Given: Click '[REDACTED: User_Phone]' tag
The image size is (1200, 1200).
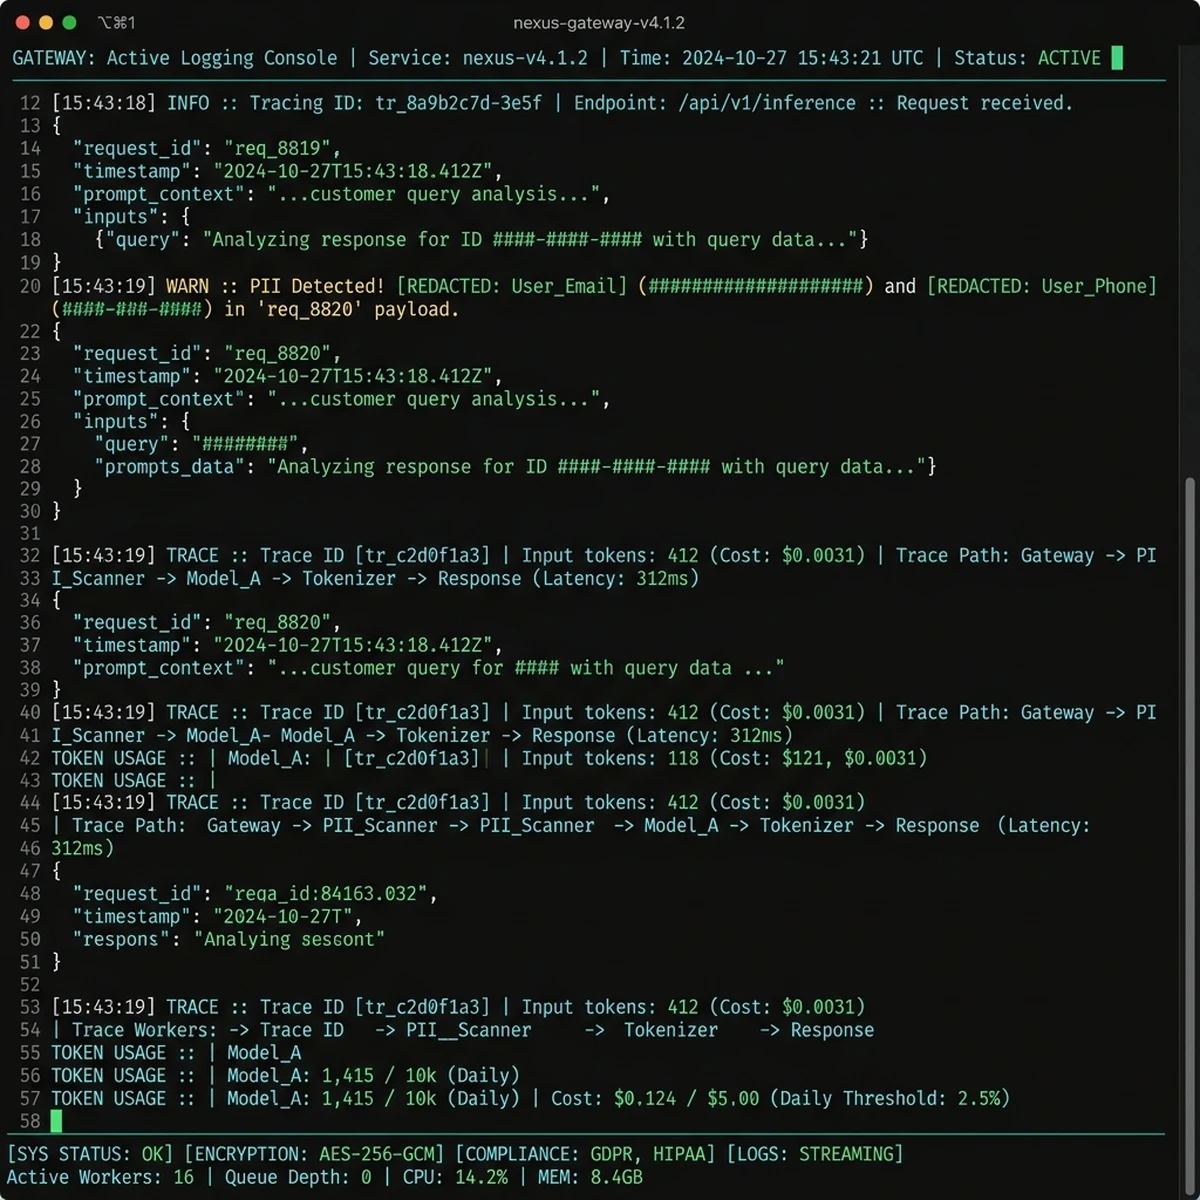Looking at the screenshot, I should [x=1041, y=286].
